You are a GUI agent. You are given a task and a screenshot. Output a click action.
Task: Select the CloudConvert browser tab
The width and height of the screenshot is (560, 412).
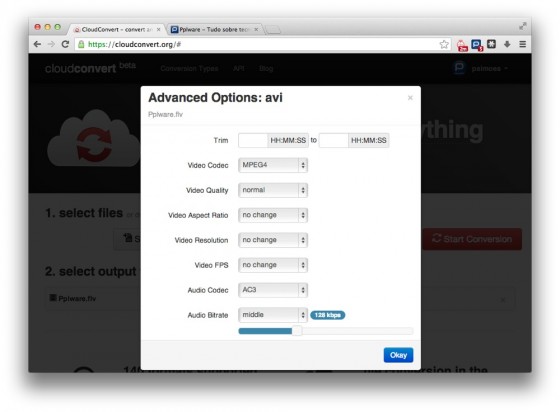click(x=117, y=30)
